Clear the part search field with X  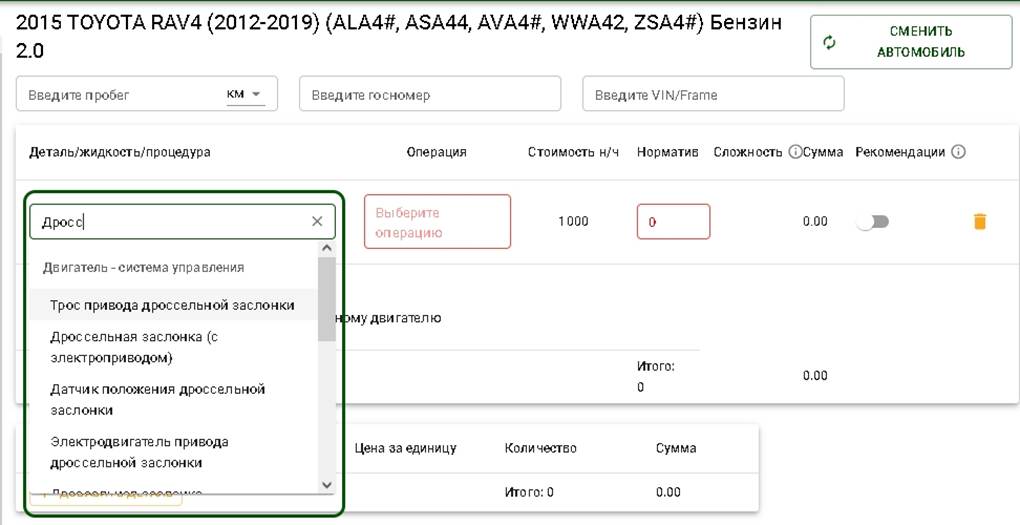point(317,221)
